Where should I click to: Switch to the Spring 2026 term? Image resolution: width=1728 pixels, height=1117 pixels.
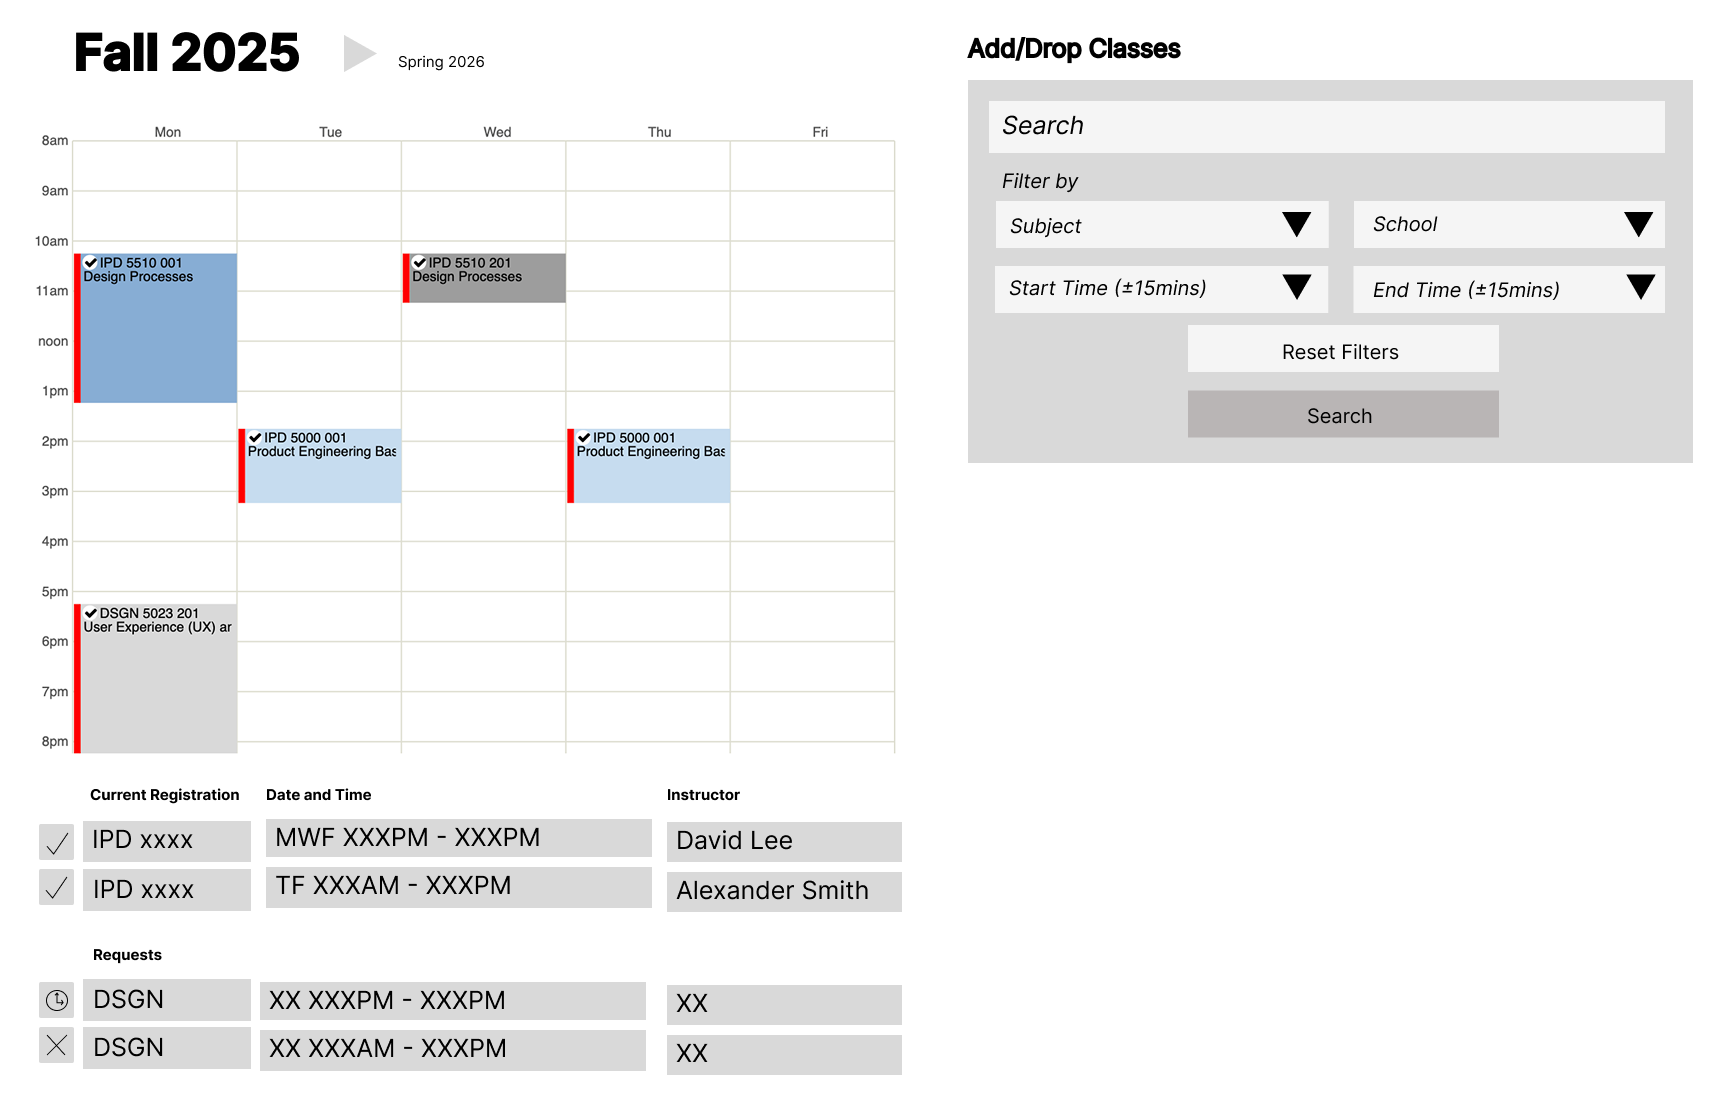pos(441,62)
